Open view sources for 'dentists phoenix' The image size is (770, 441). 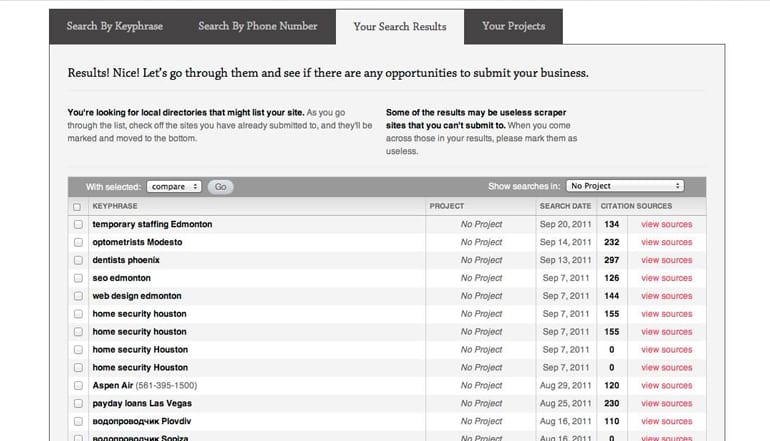coord(666,261)
